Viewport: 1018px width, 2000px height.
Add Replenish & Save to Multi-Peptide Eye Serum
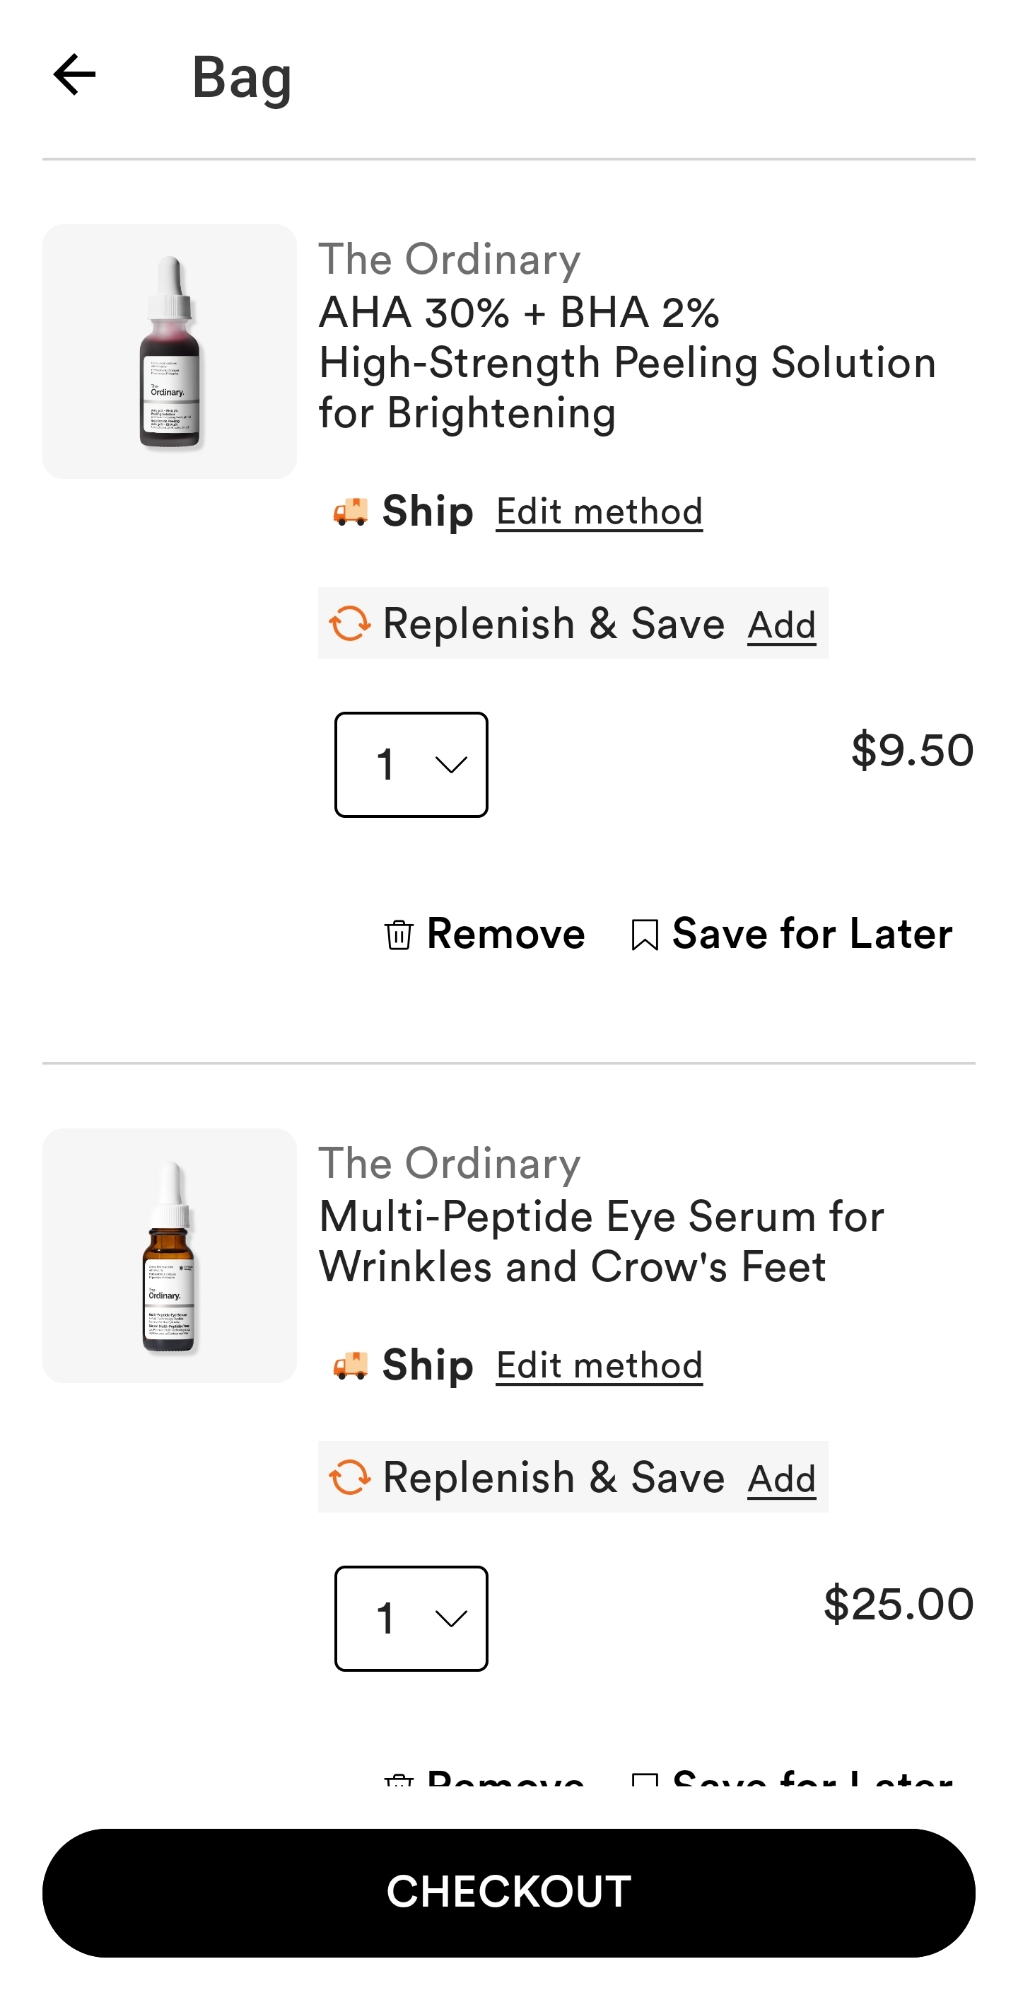point(782,1479)
